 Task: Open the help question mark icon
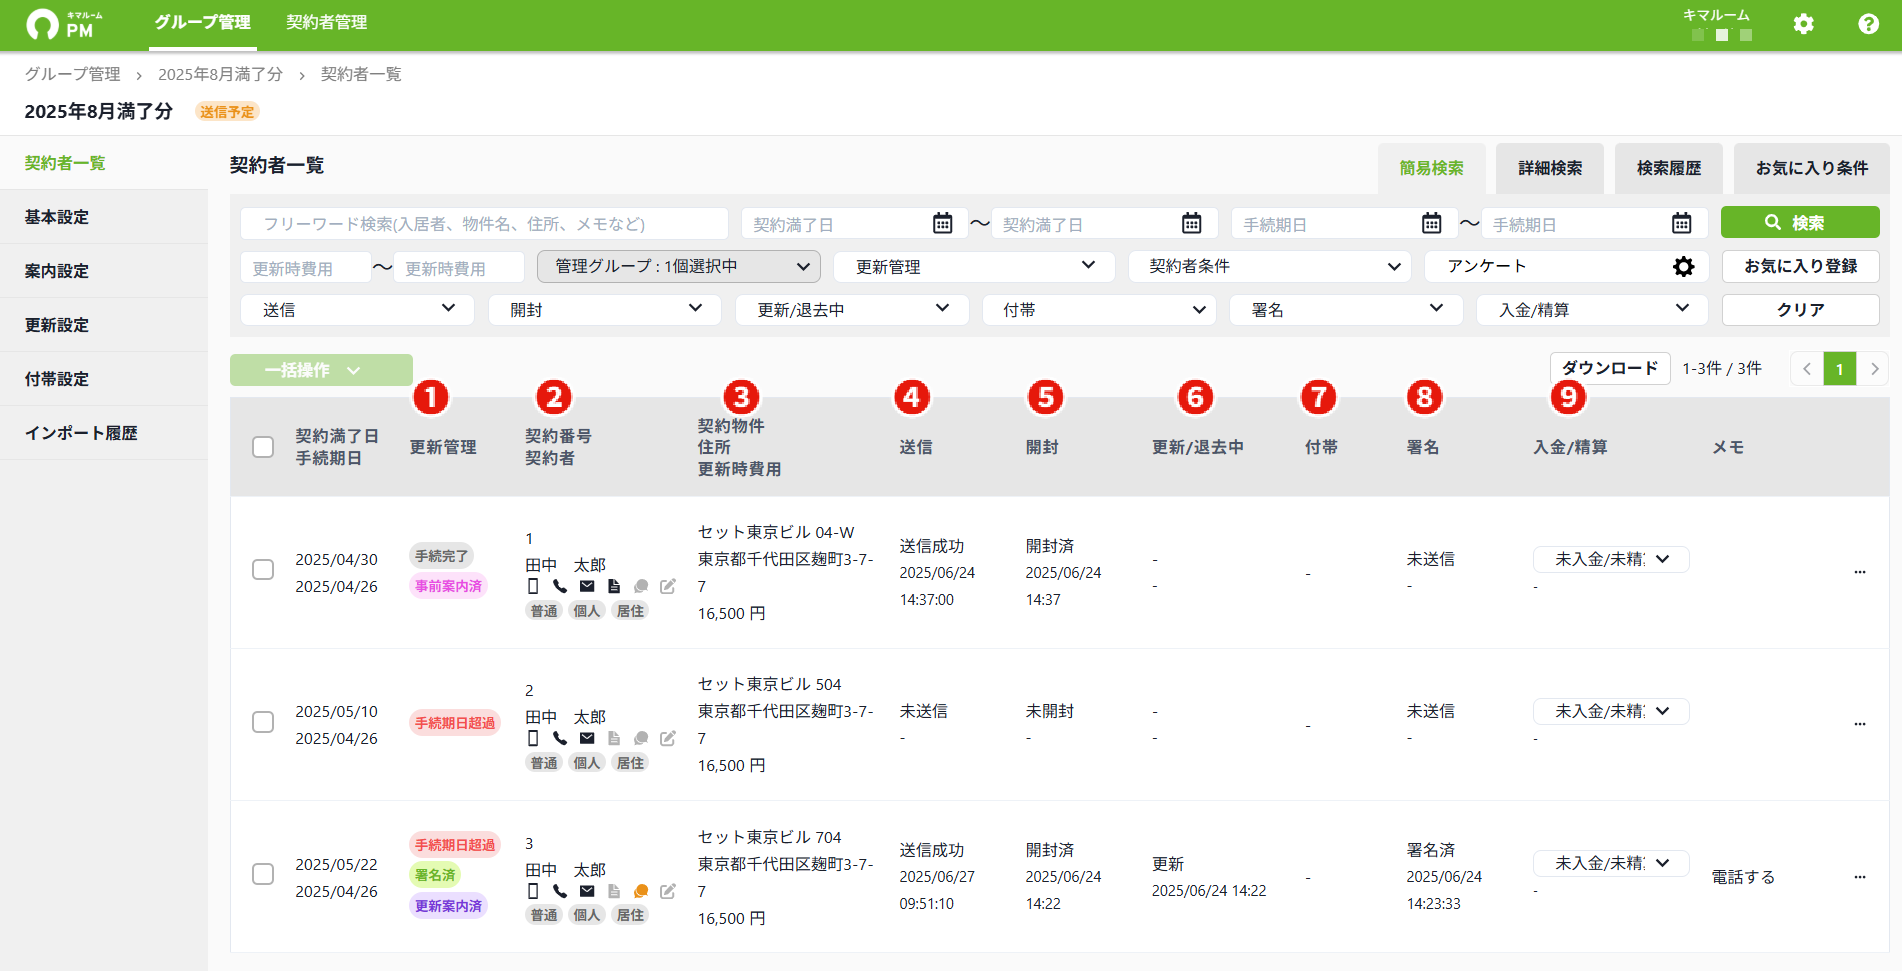1868,24
